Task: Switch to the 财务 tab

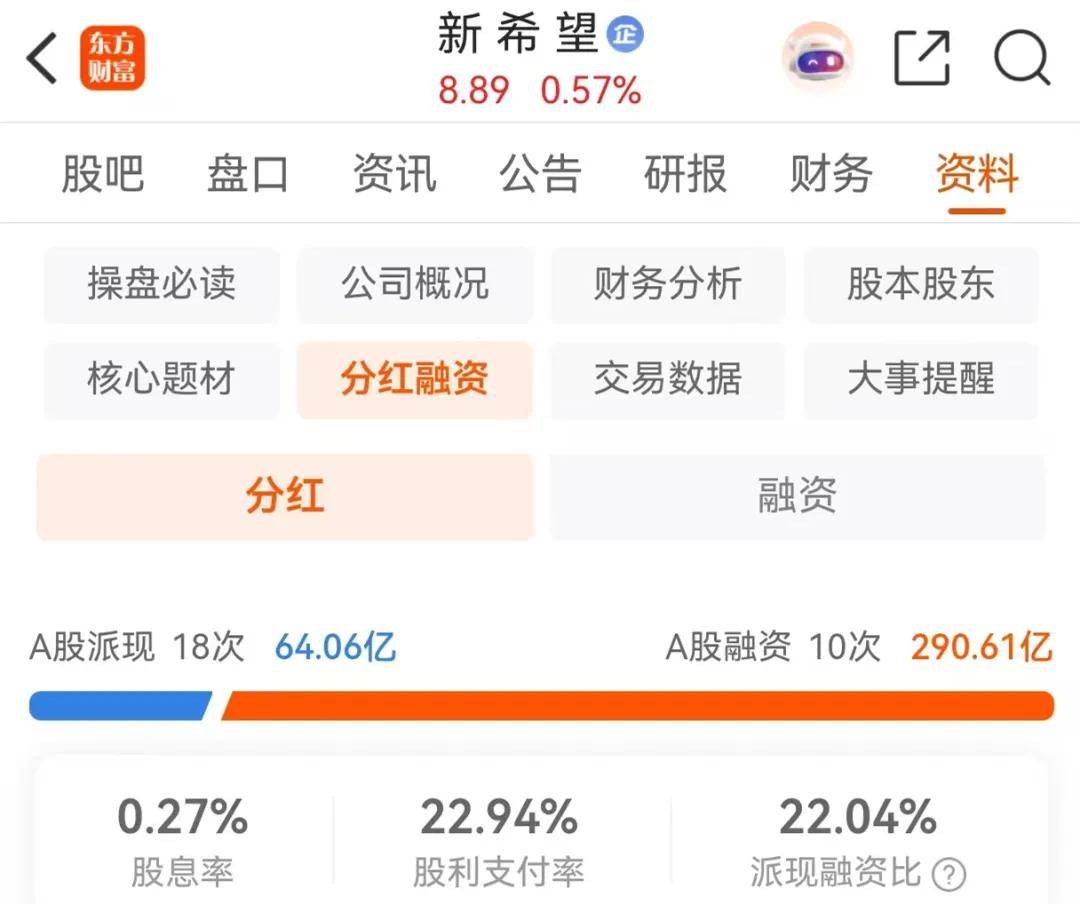Action: tap(830, 173)
